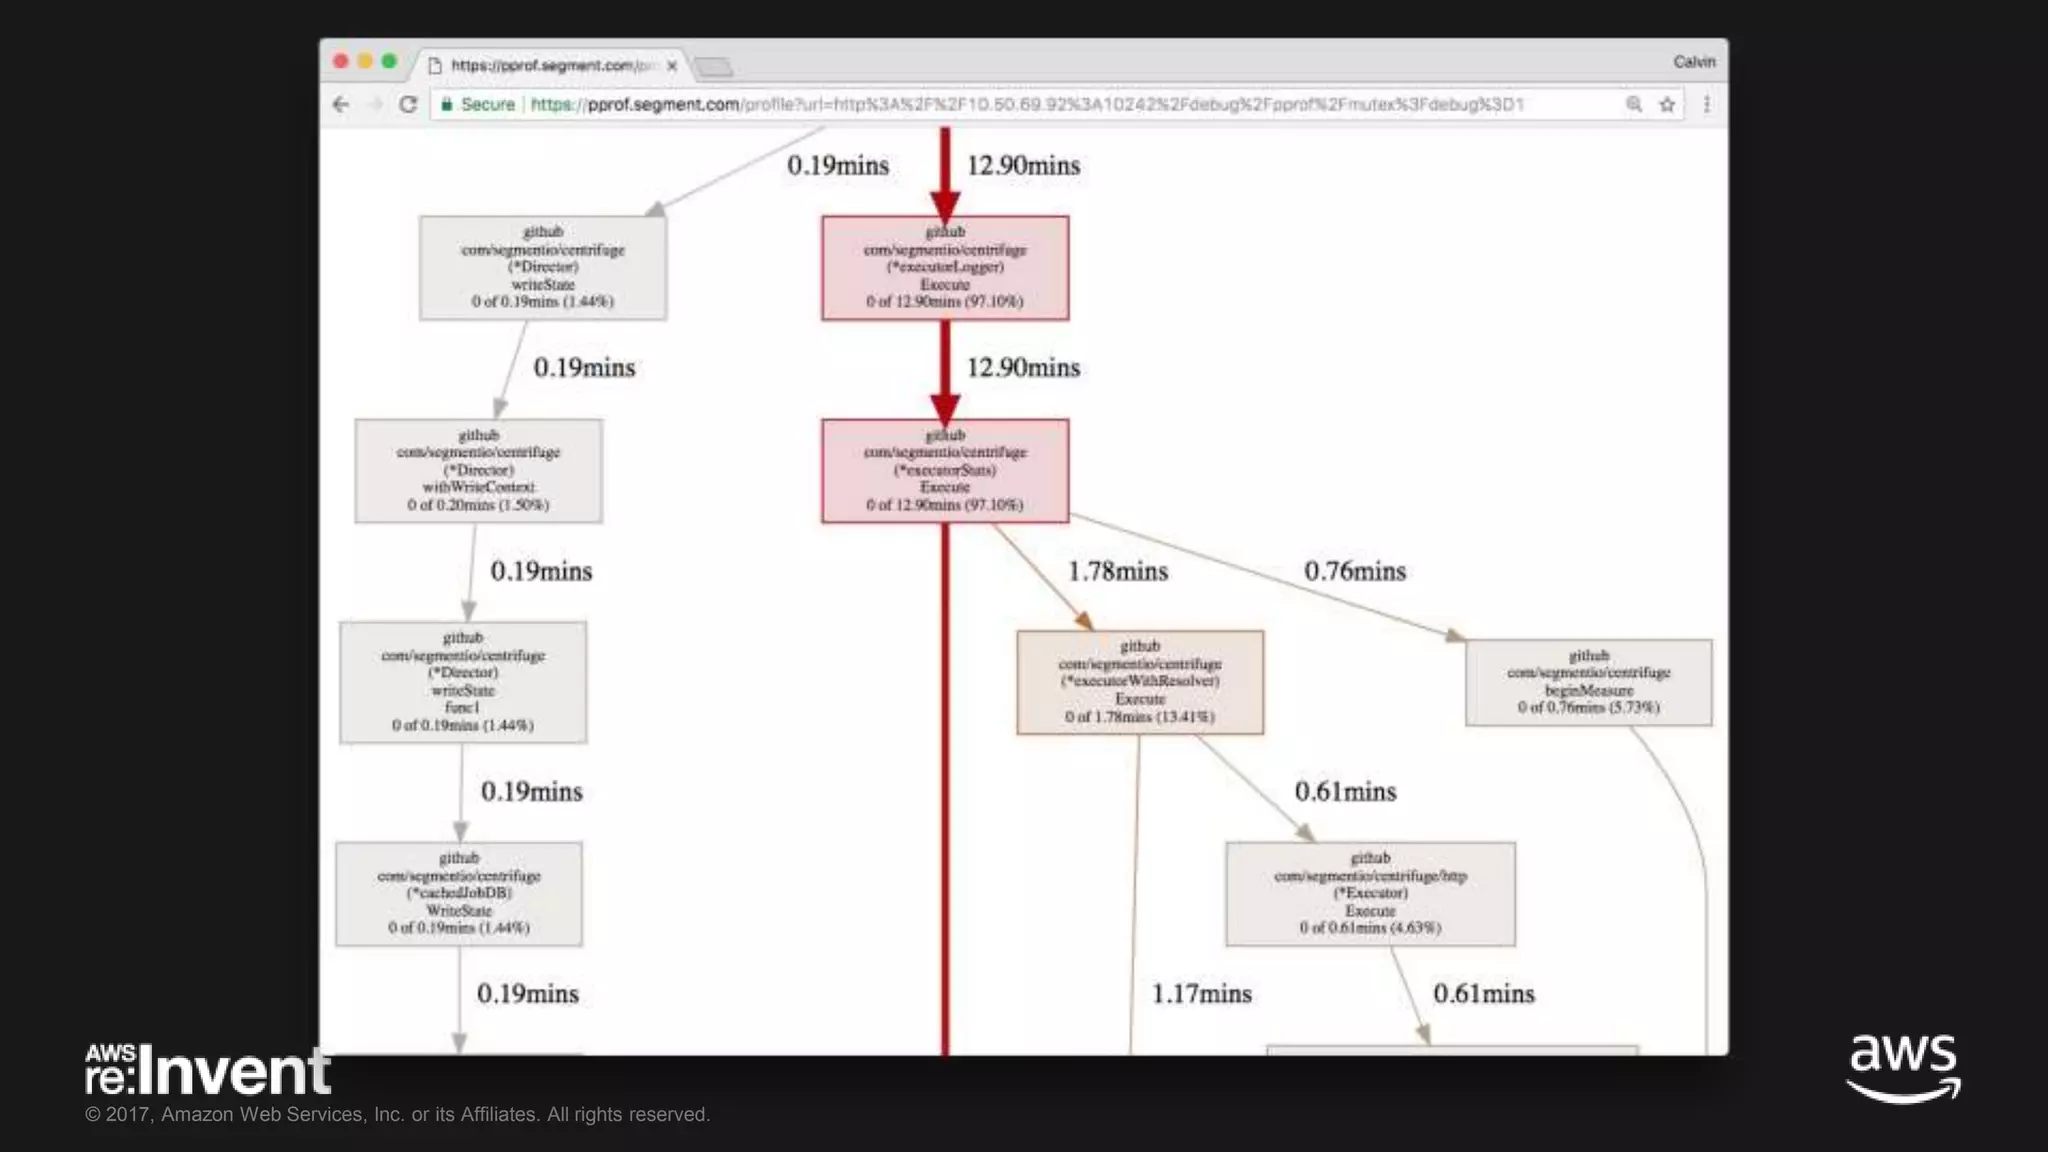Open Chrome three-dot menu
This screenshot has width=2048, height=1152.
pos(1707,104)
